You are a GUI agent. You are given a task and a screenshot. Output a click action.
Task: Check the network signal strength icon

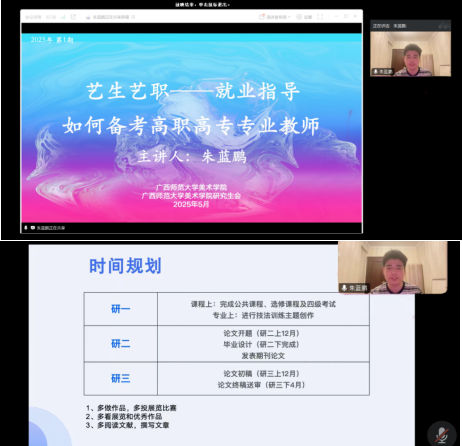pyautogui.click(x=63, y=17)
